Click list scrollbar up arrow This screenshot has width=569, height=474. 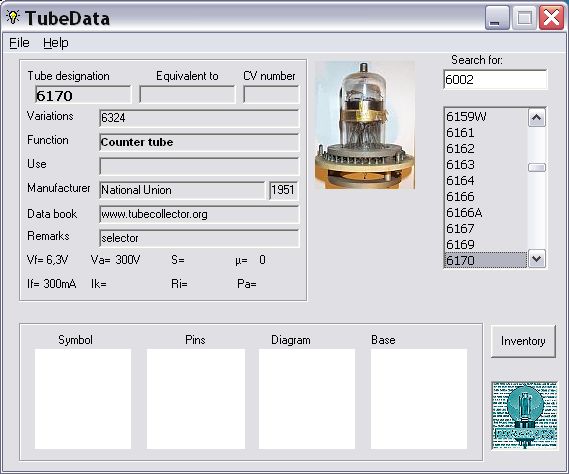[x=537, y=118]
